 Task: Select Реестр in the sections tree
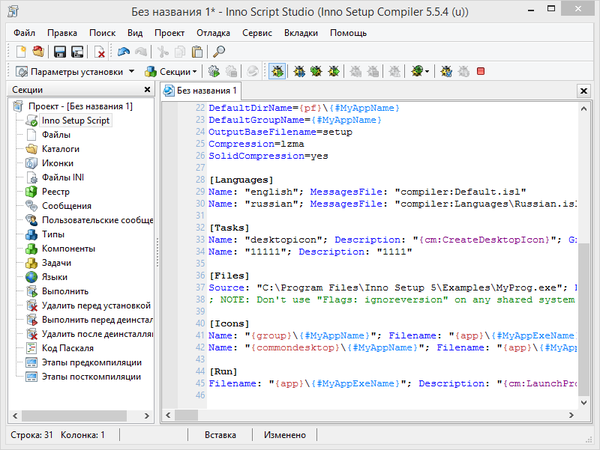click(x=56, y=192)
